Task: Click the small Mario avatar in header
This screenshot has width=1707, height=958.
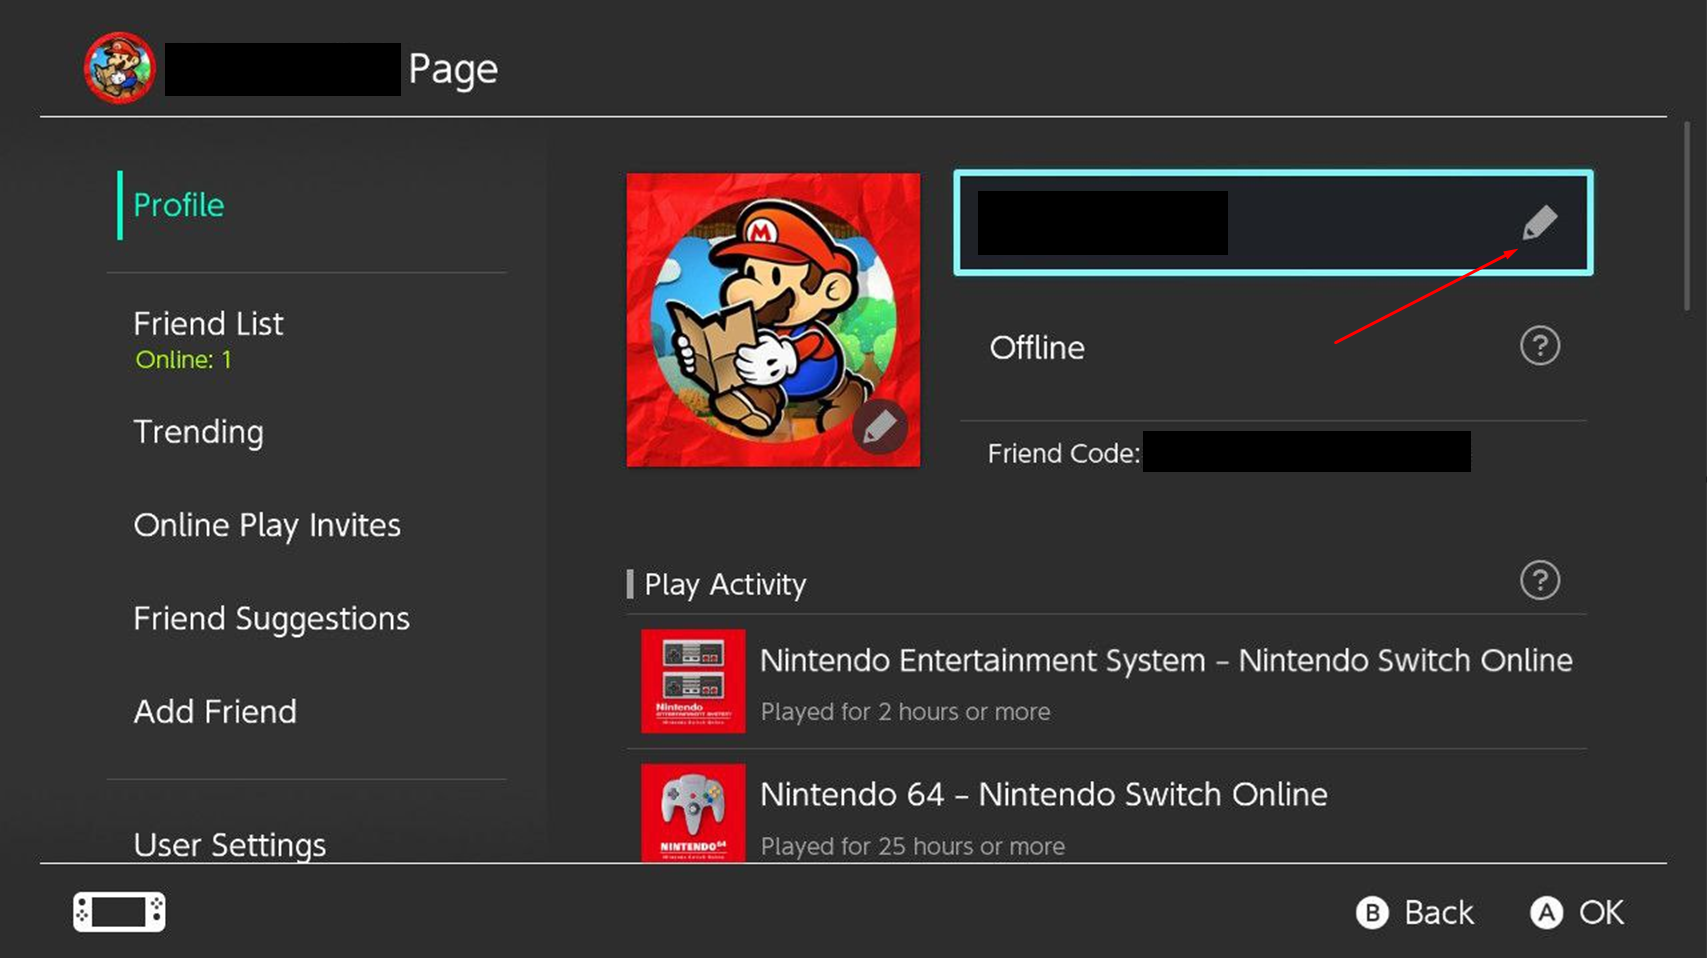Action: coord(119,68)
